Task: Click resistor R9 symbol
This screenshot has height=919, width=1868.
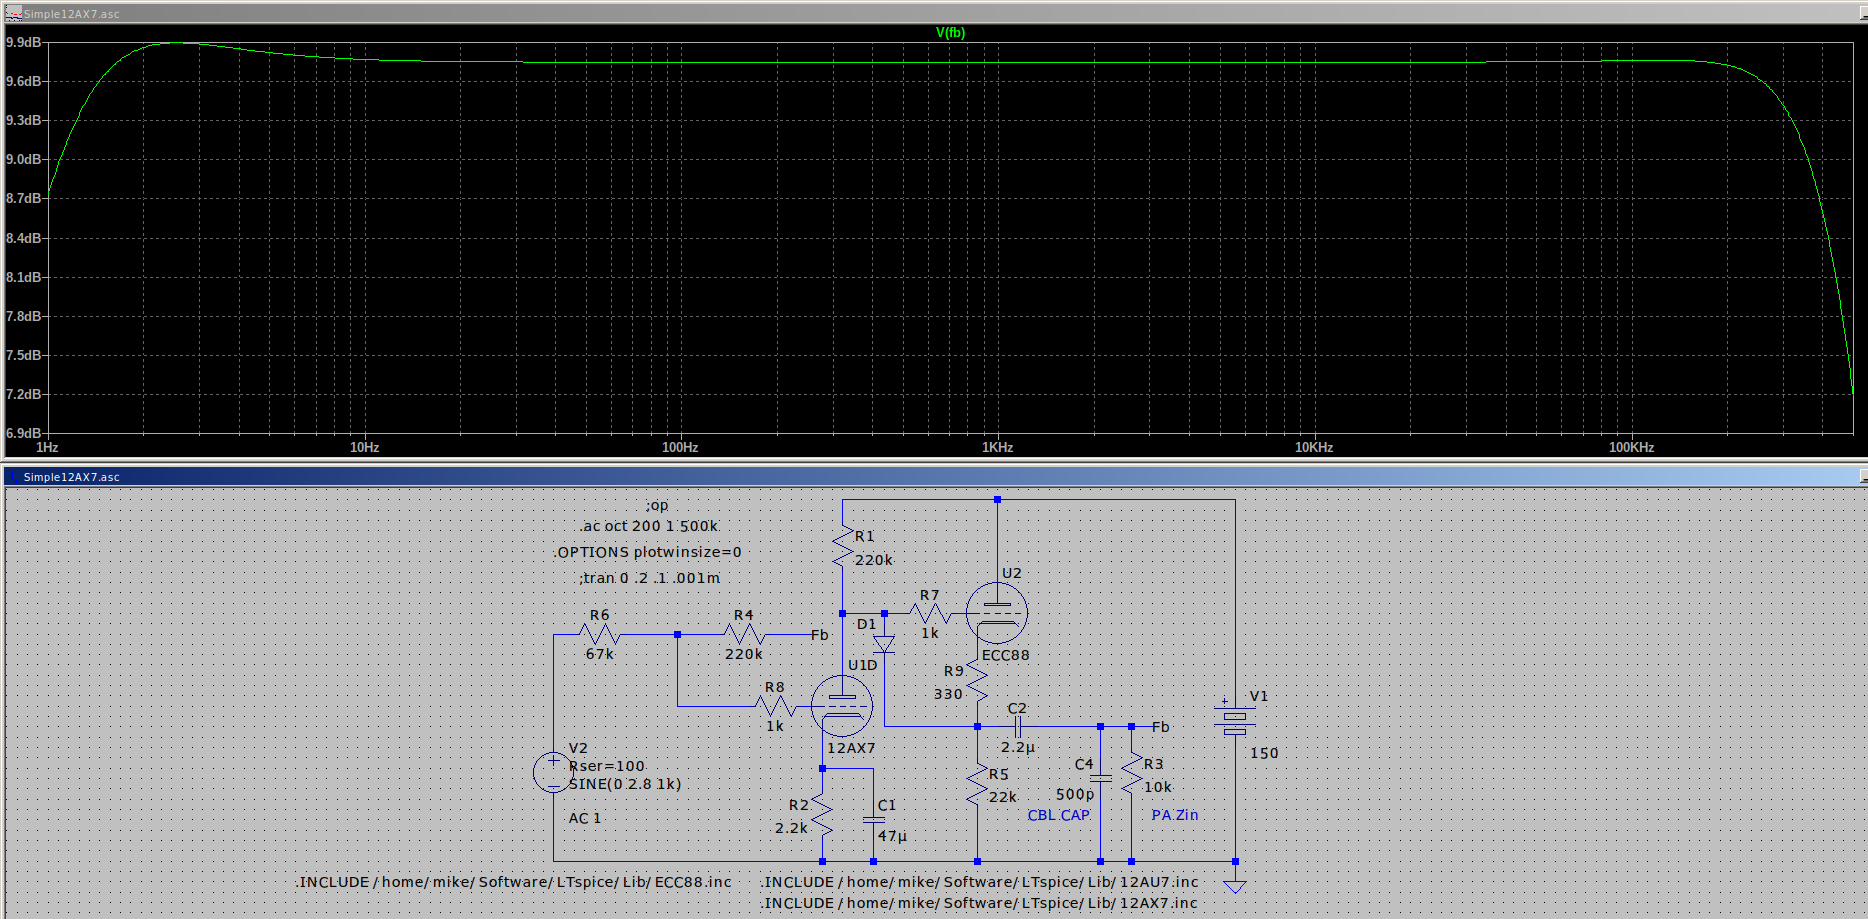Action: coord(977,682)
